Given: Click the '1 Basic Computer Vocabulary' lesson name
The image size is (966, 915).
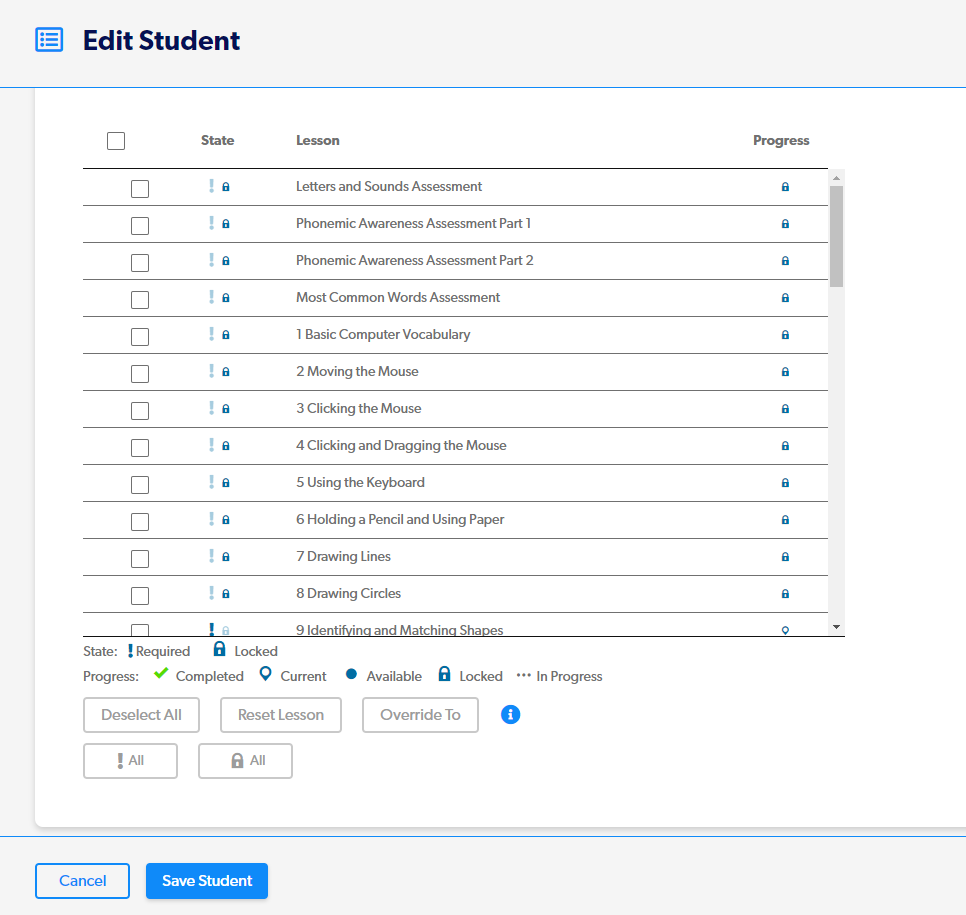Looking at the screenshot, I should (x=383, y=335).
